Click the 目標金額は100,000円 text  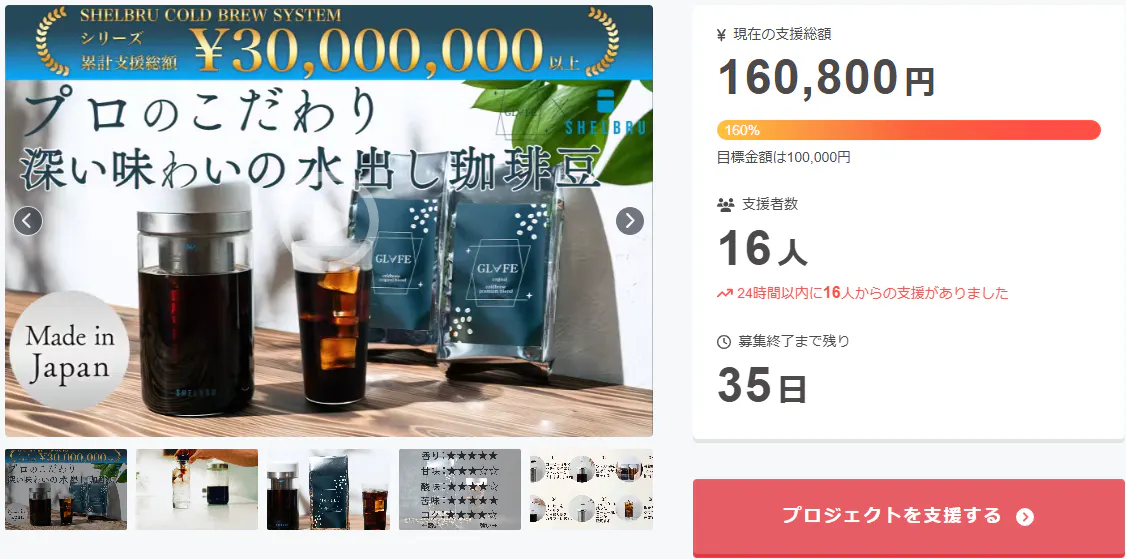pyautogui.click(x=783, y=157)
